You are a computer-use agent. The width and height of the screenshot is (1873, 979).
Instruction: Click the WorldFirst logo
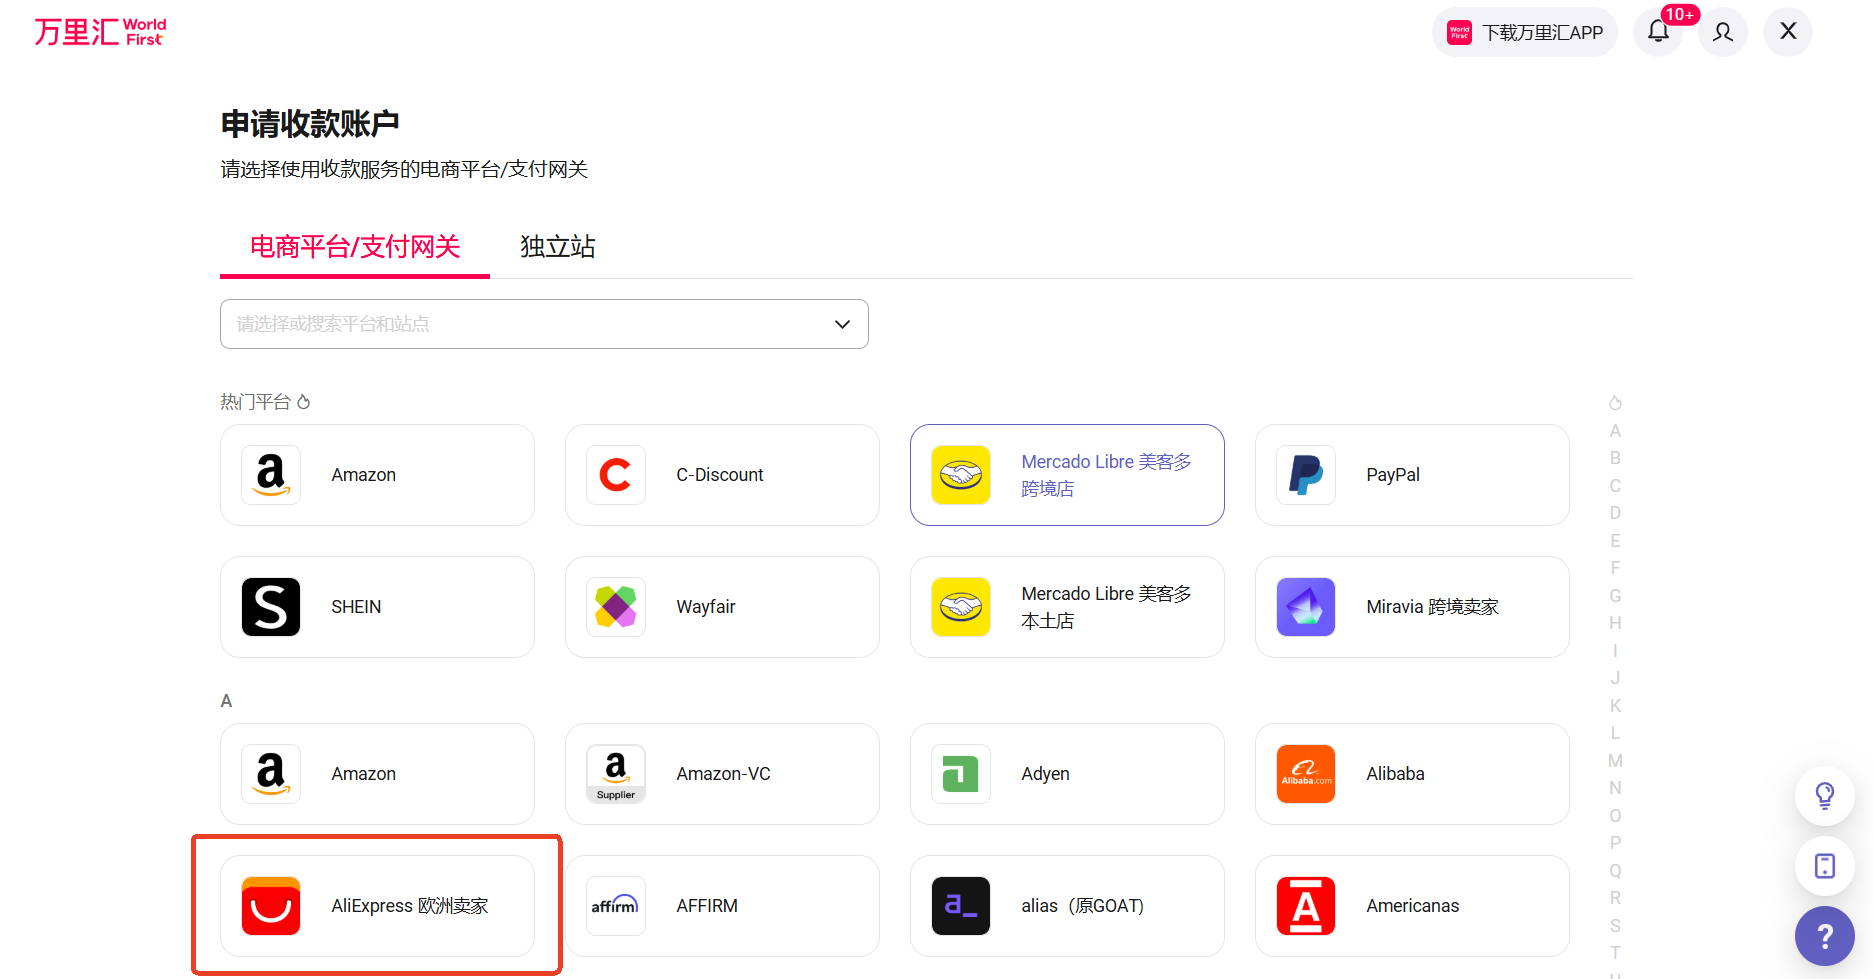pos(100,32)
